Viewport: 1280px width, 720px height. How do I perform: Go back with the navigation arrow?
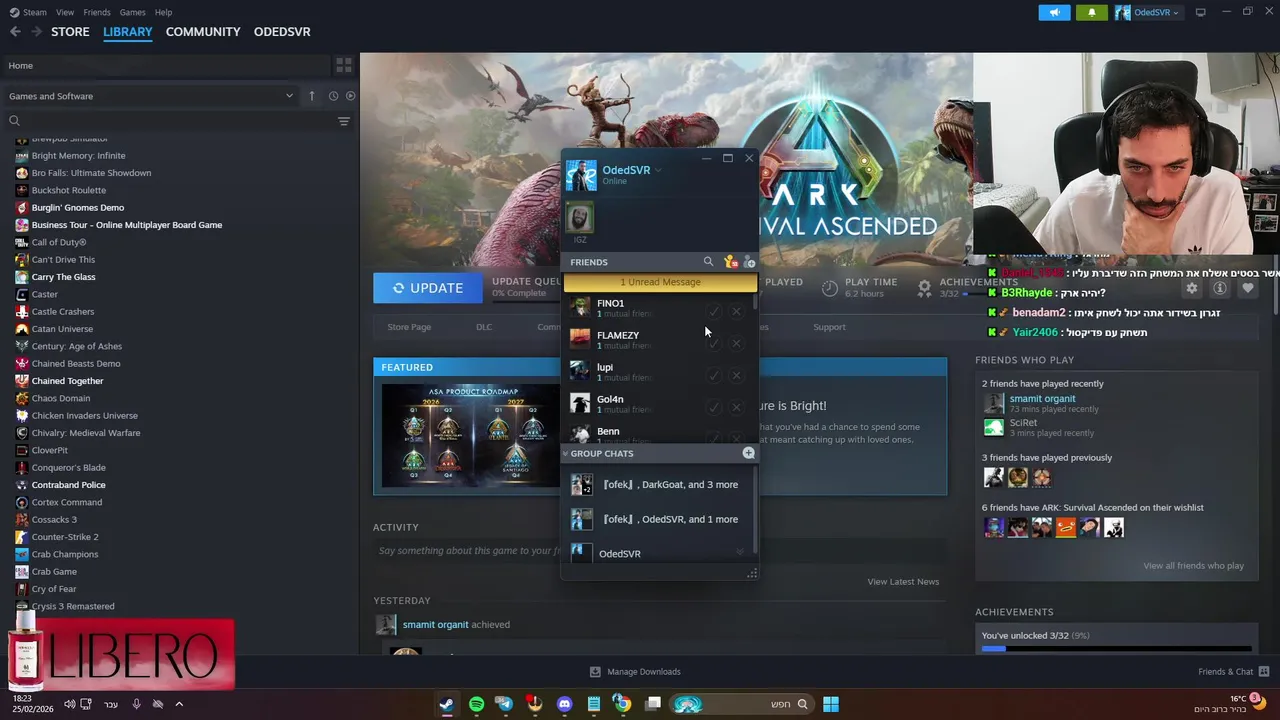click(15, 32)
